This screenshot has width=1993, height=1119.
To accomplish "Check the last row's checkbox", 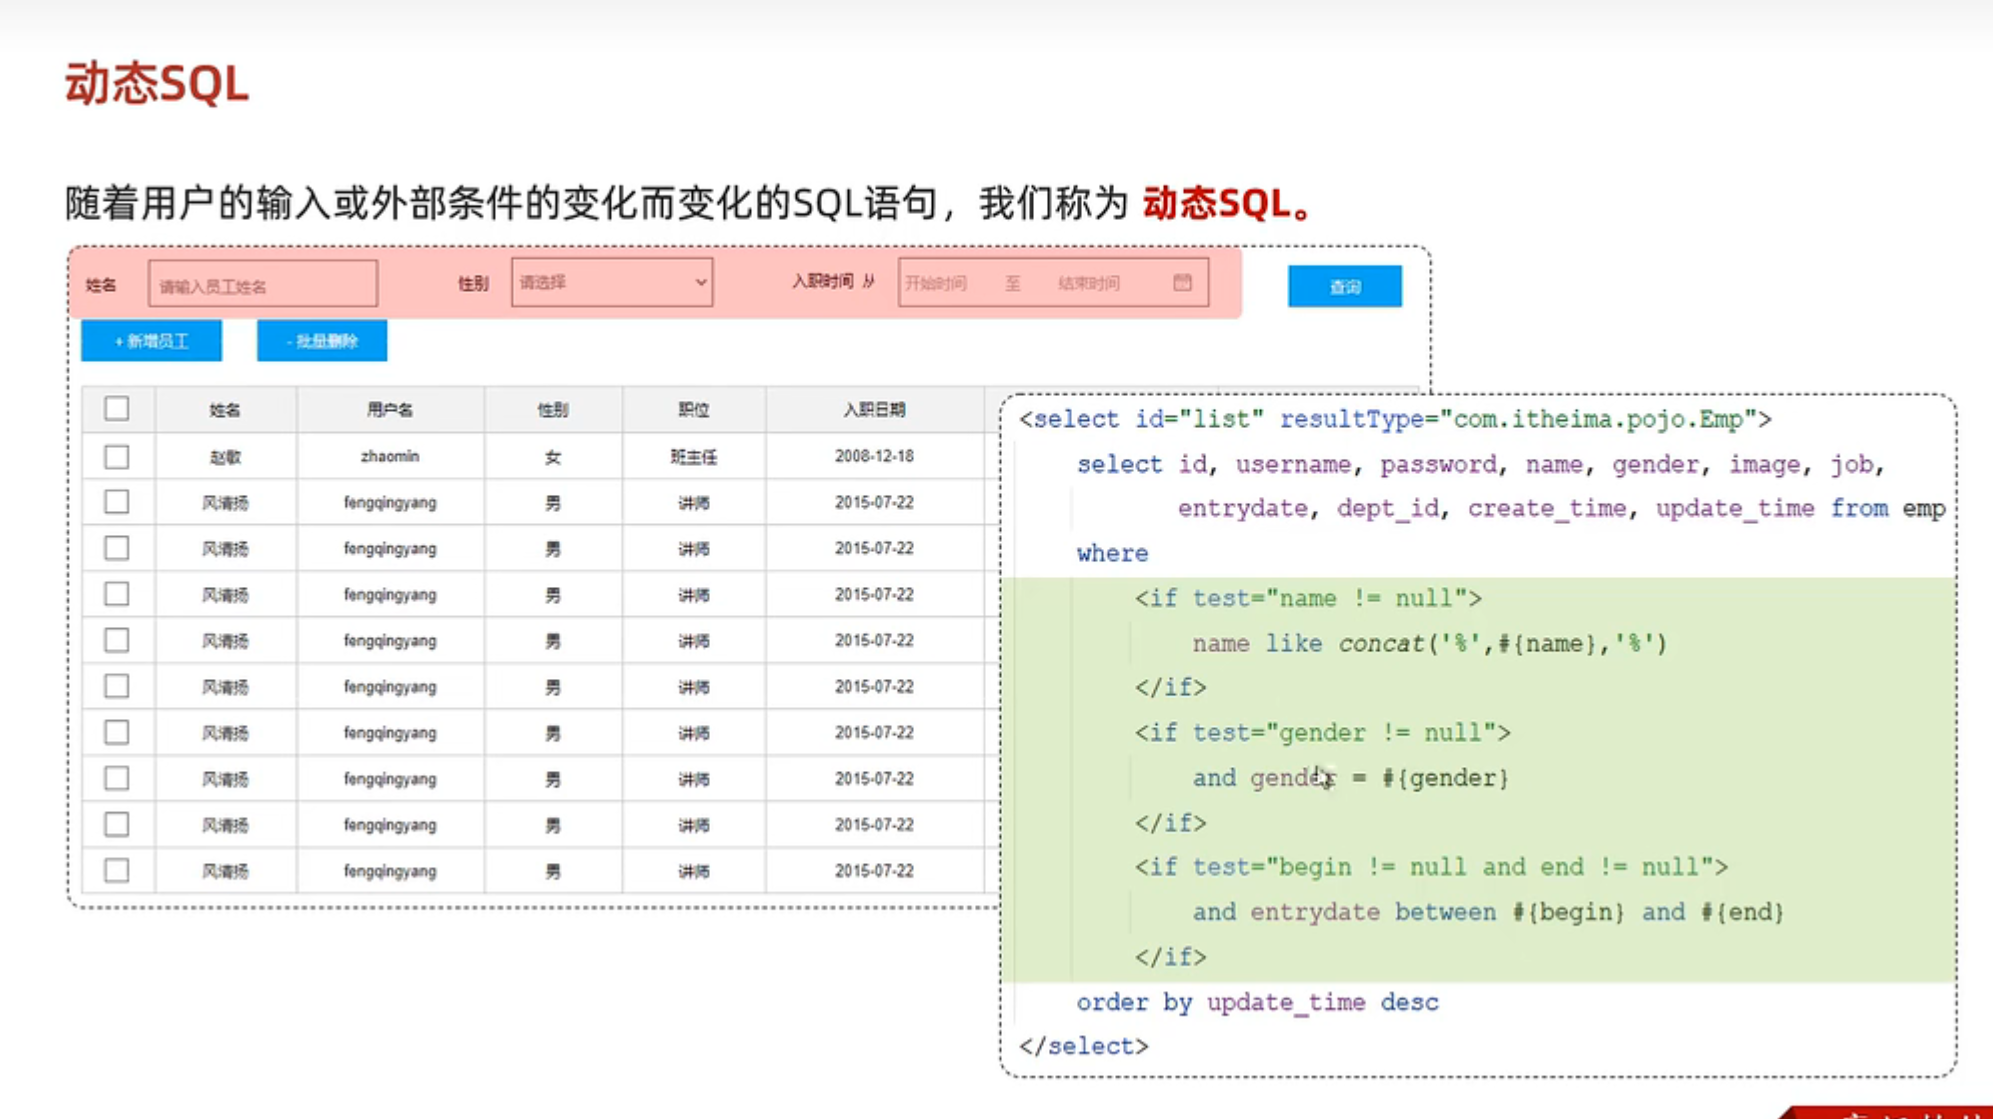I will (117, 871).
